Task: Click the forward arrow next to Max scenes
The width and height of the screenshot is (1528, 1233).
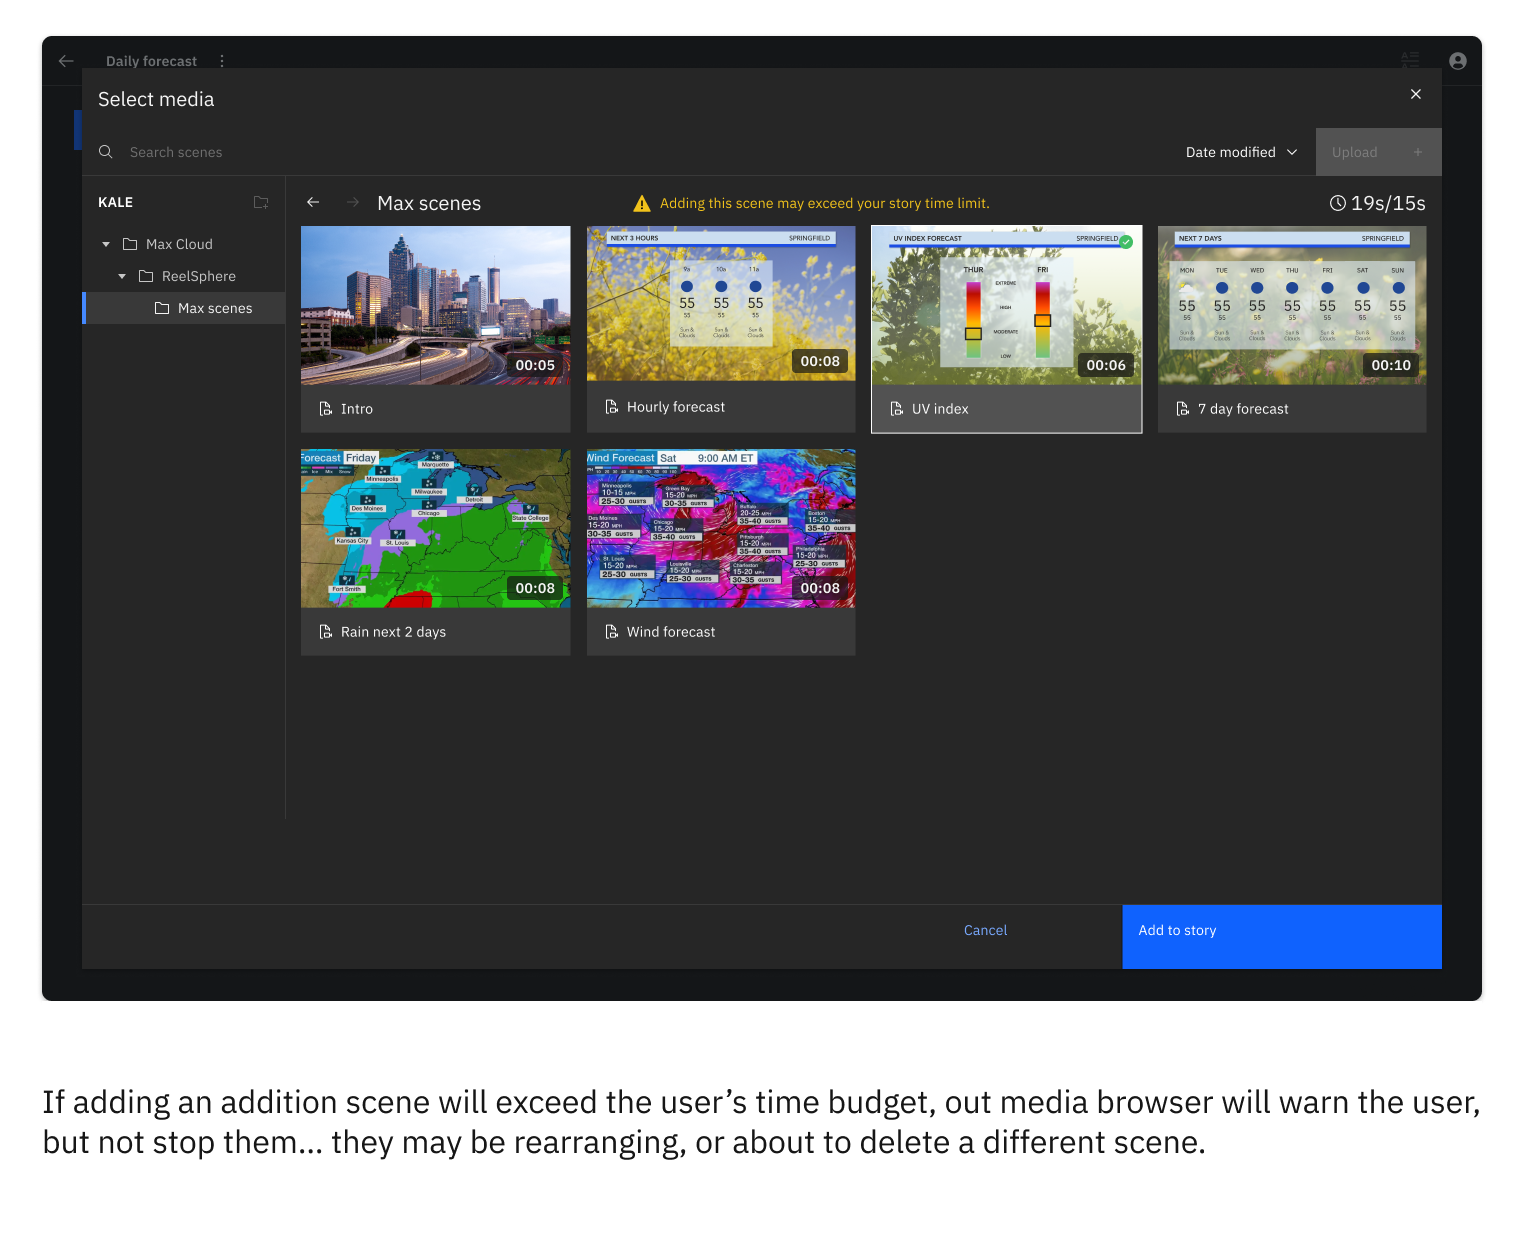Action: click(352, 202)
